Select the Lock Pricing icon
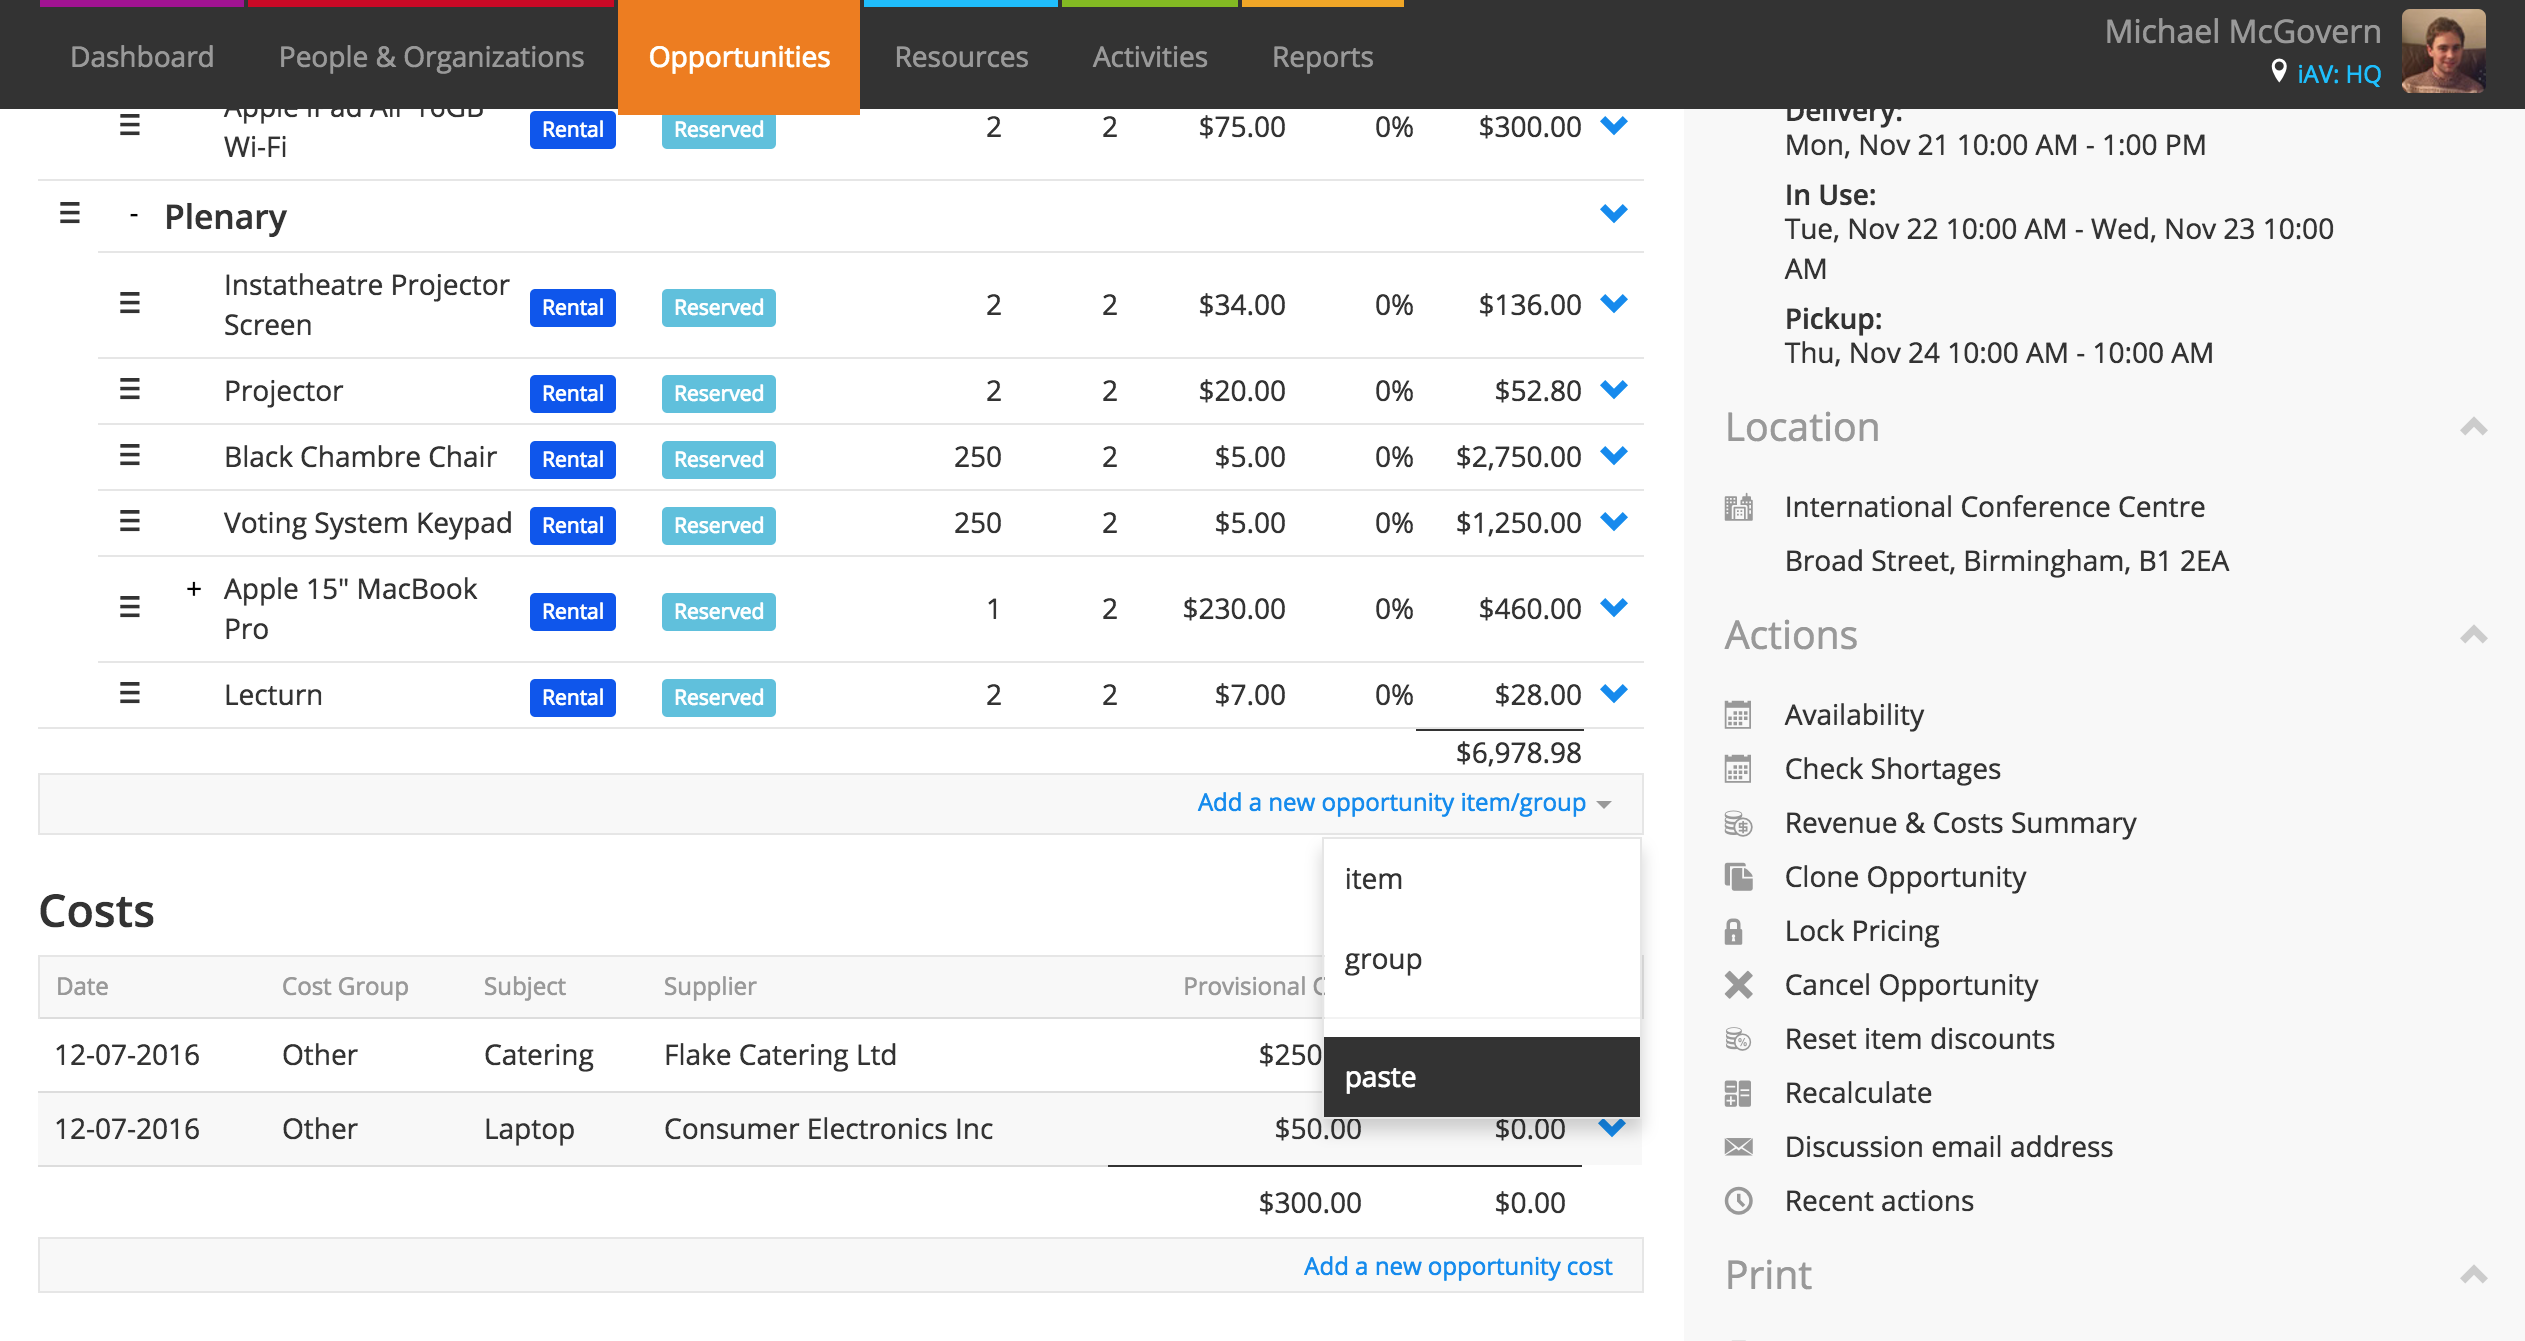 pos(1742,930)
